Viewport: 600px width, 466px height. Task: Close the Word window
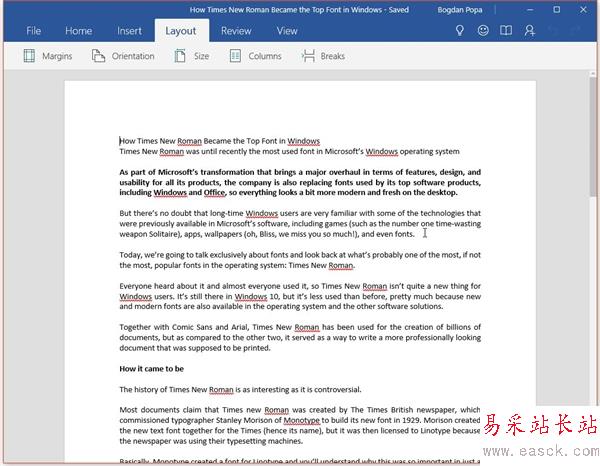583,10
